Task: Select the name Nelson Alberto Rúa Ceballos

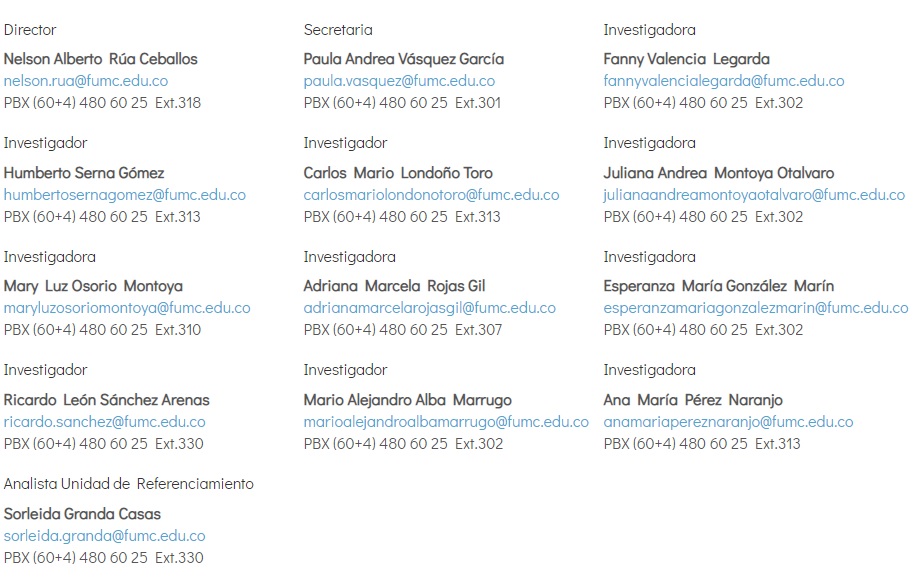Action: [x=101, y=59]
